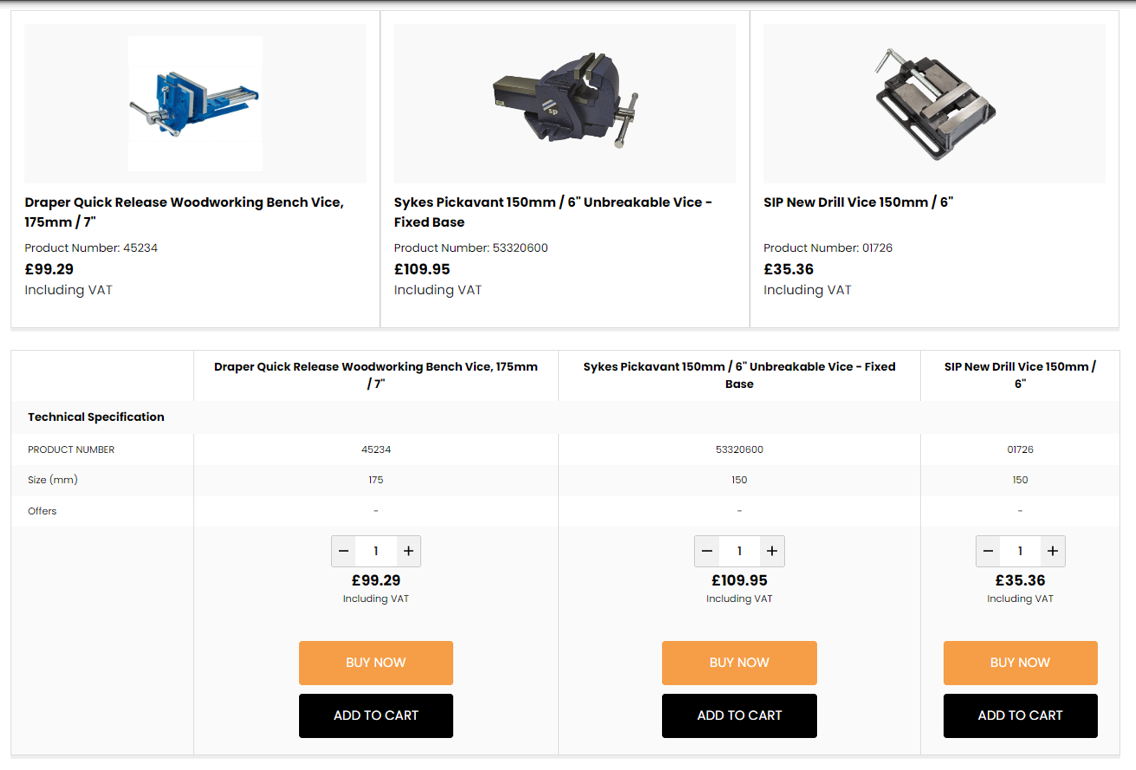Increase quantity for Sykes Pickavant Unbreakable Vice
This screenshot has height=770, width=1136.
(x=772, y=551)
